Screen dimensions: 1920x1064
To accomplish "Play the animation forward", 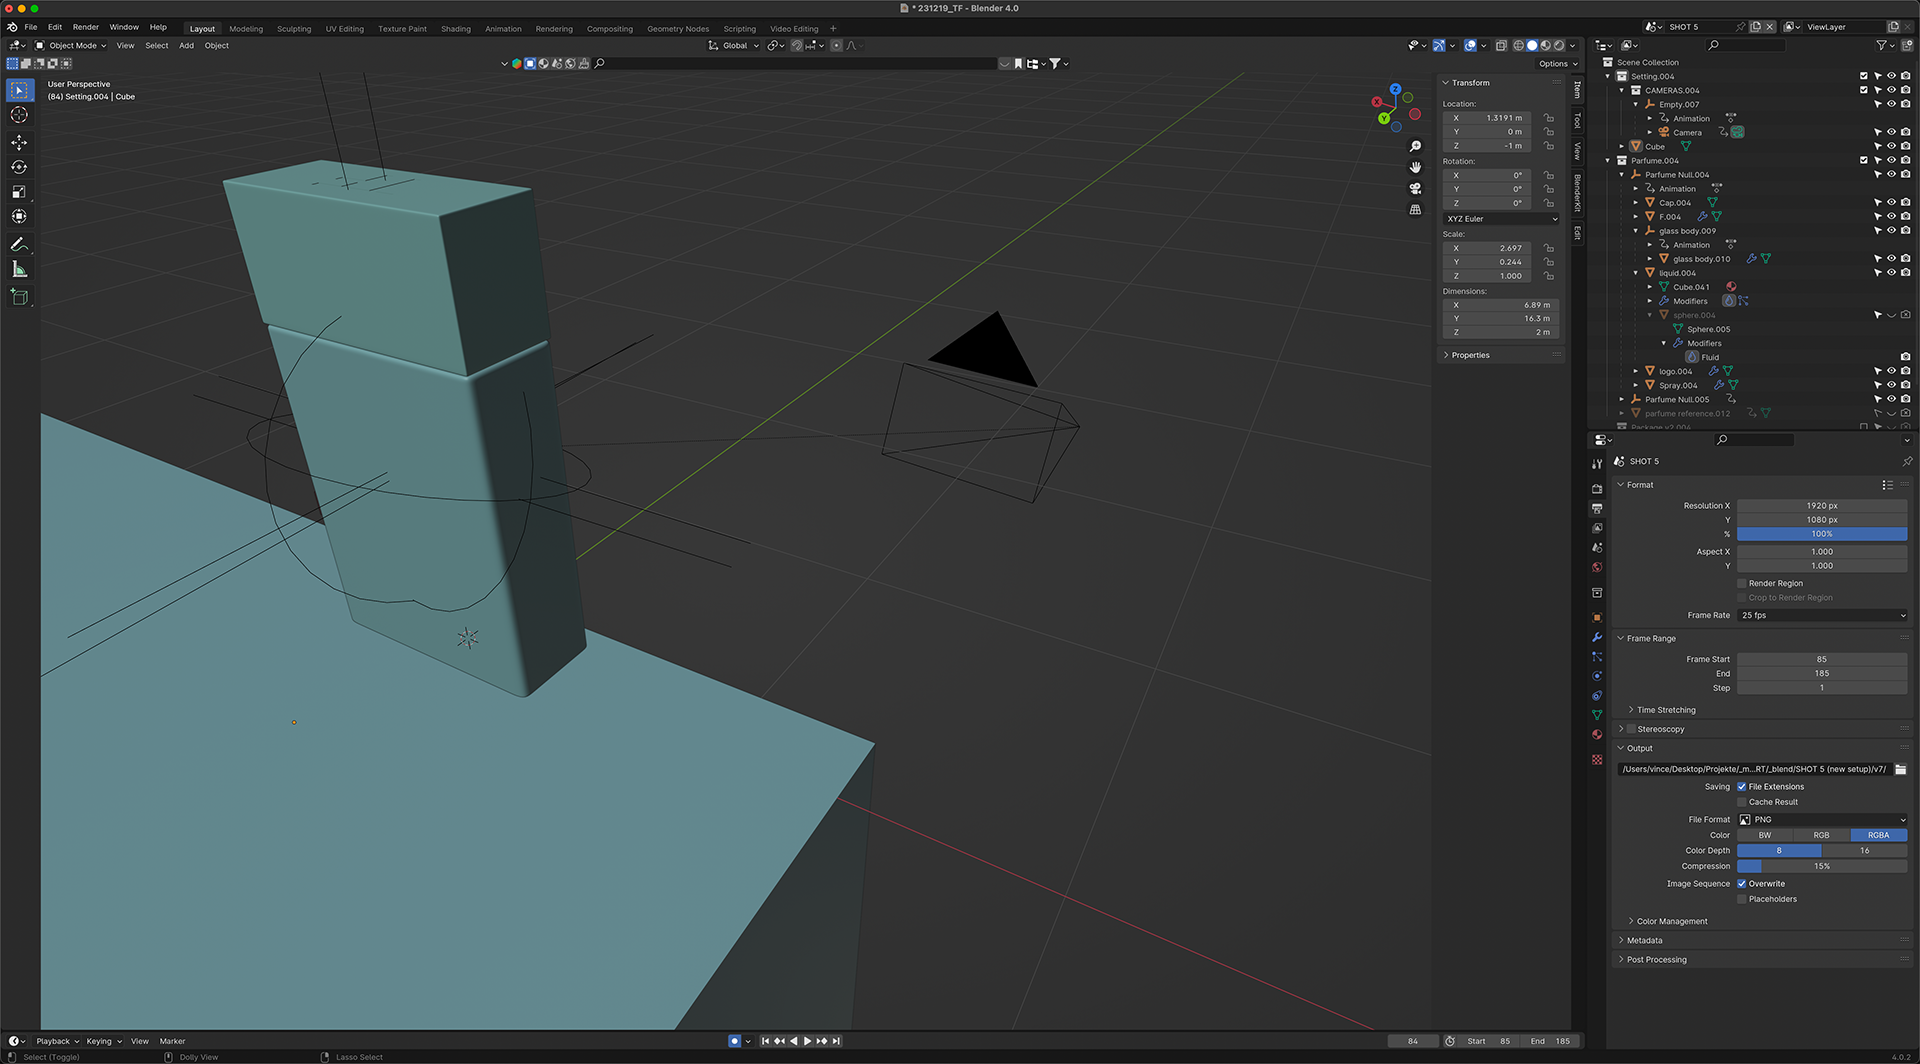I will 808,1041.
